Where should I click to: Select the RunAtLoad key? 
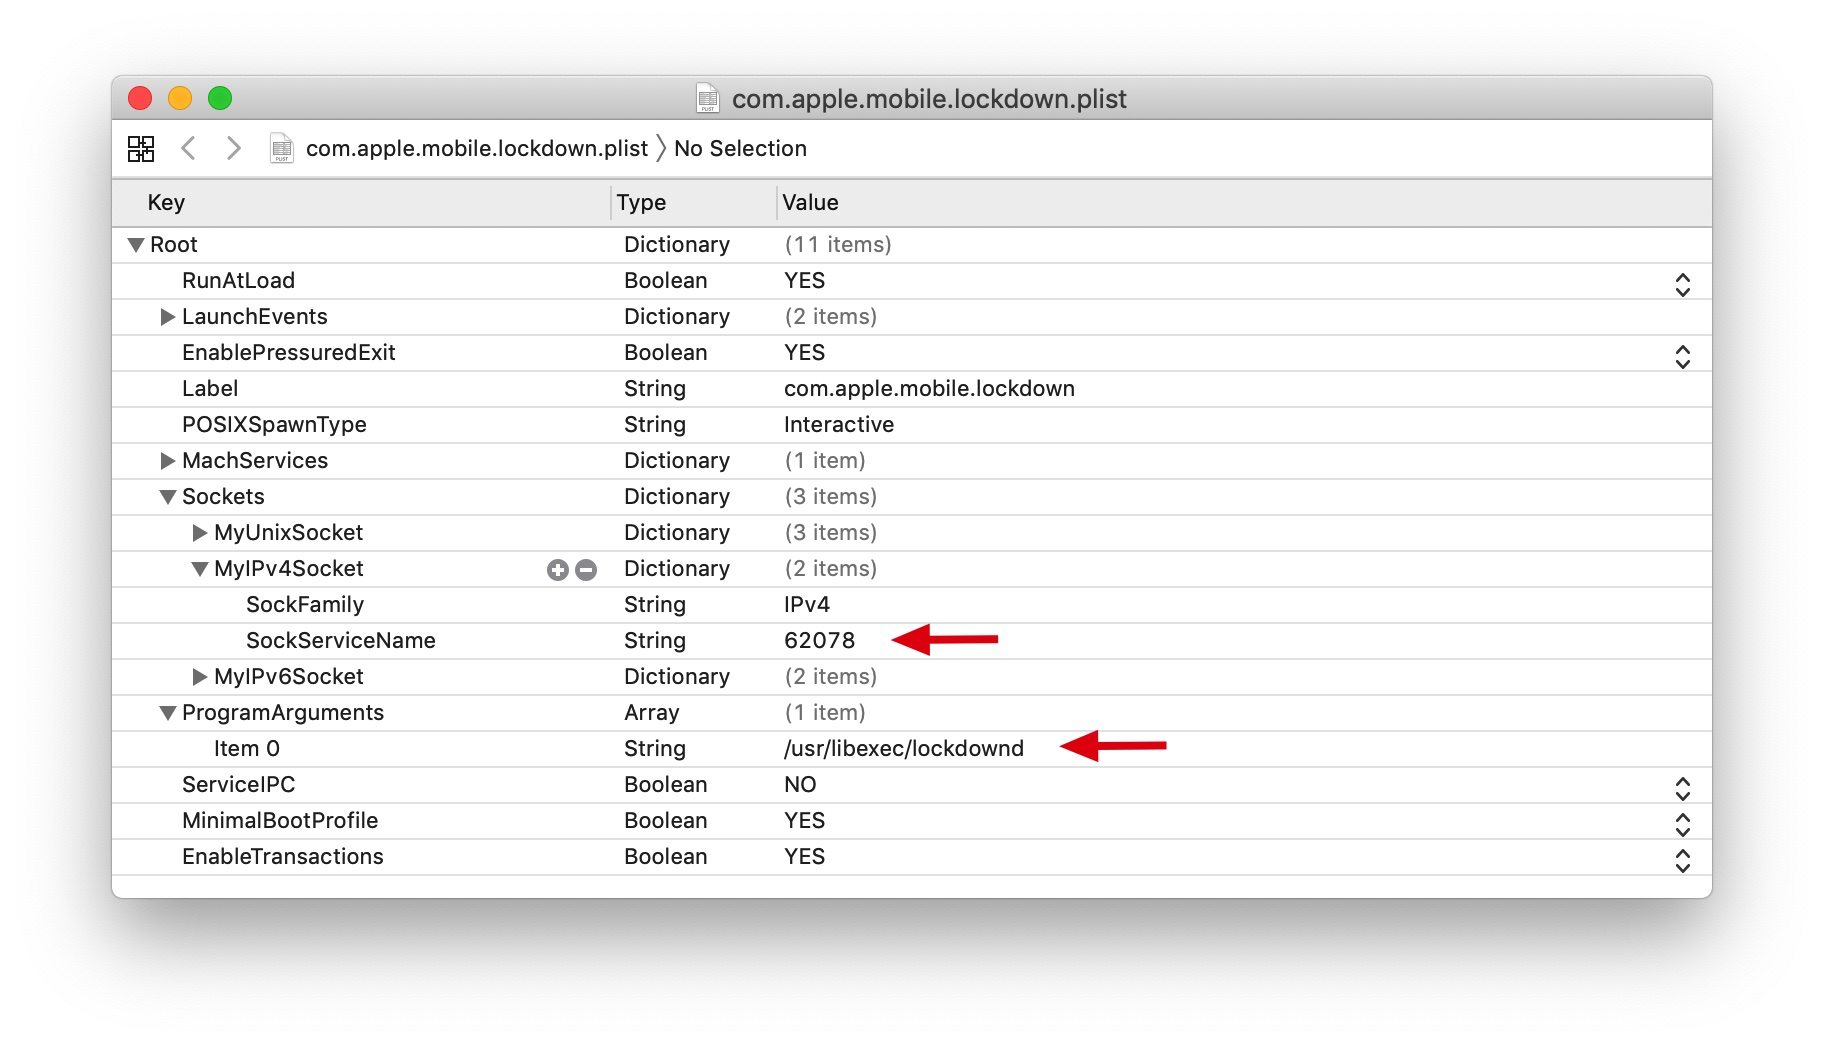tap(238, 281)
